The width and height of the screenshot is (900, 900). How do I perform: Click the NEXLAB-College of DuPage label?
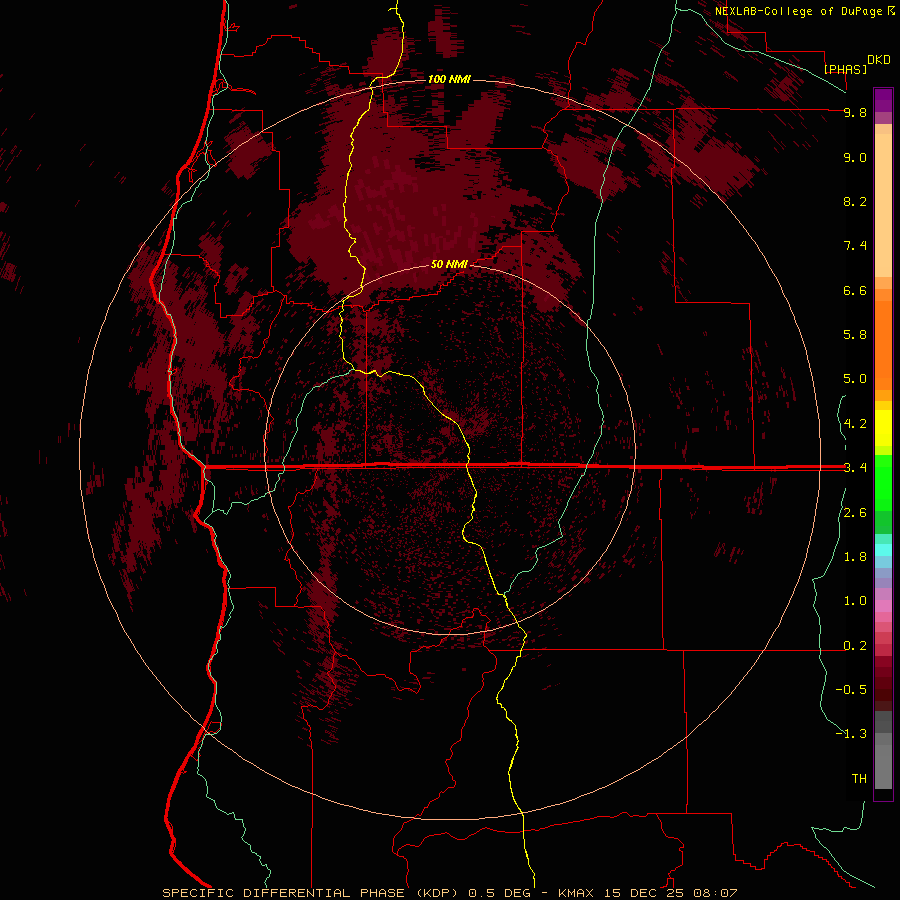[798, 11]
